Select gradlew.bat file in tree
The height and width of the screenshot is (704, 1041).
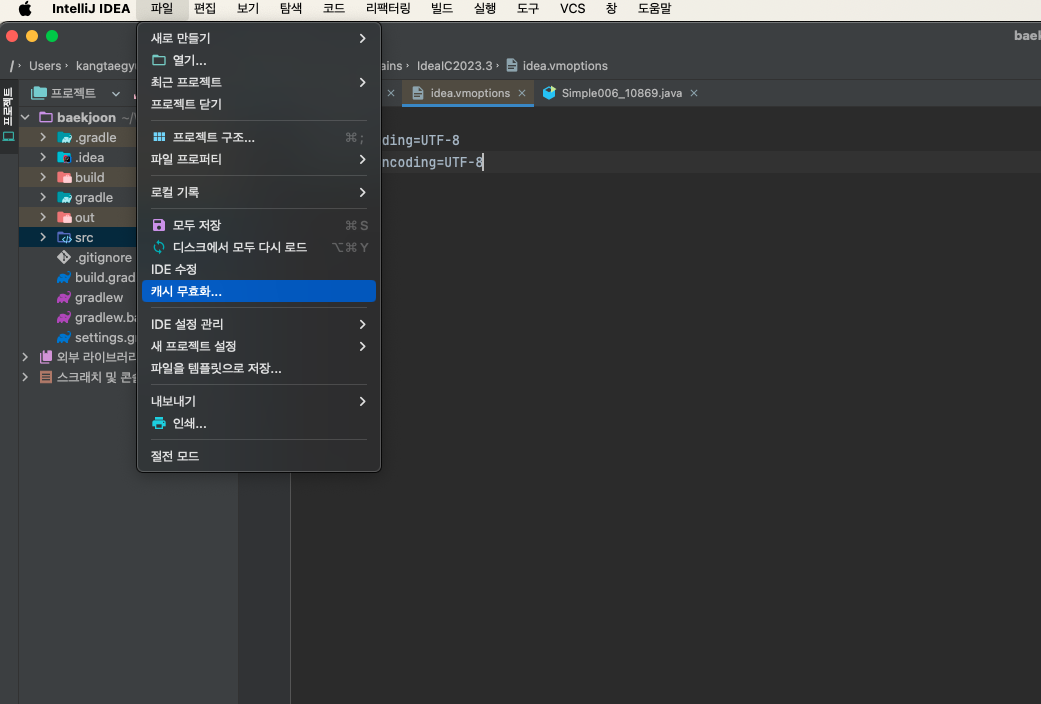pos(106,317)
